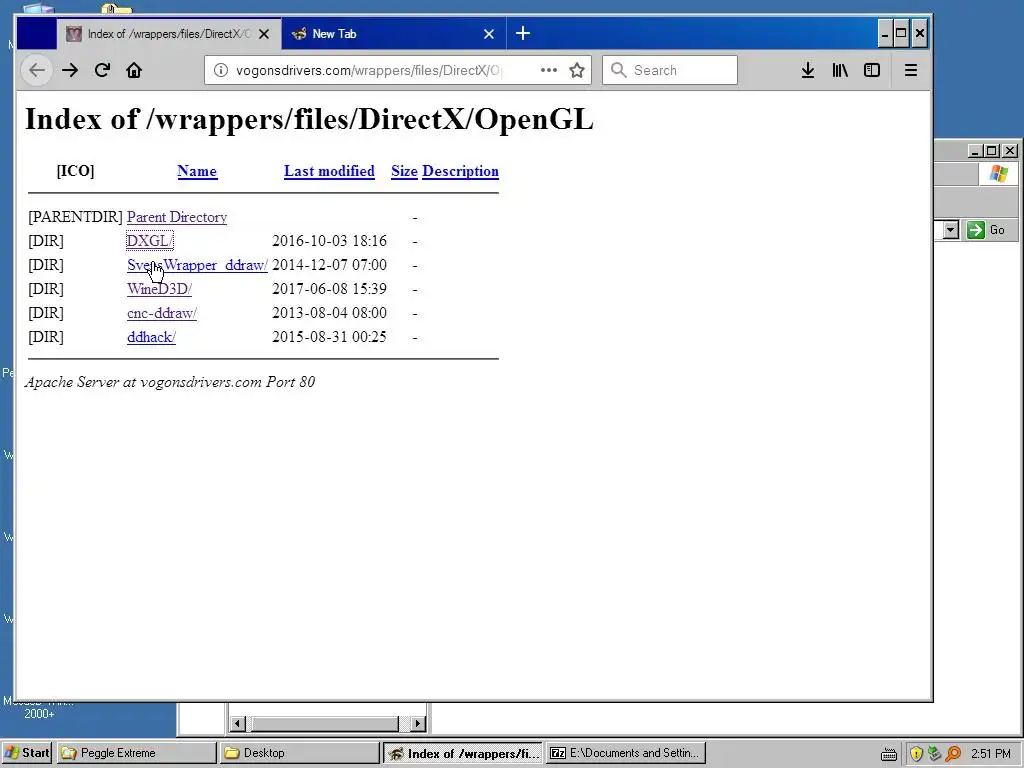Show site information icon in address bar

(x=221, y=70)
